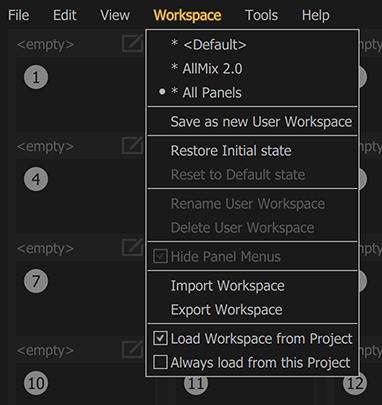Click <empty> label above panel 1
This screenshot has height=405, width=382.
(x=45, y=44)
